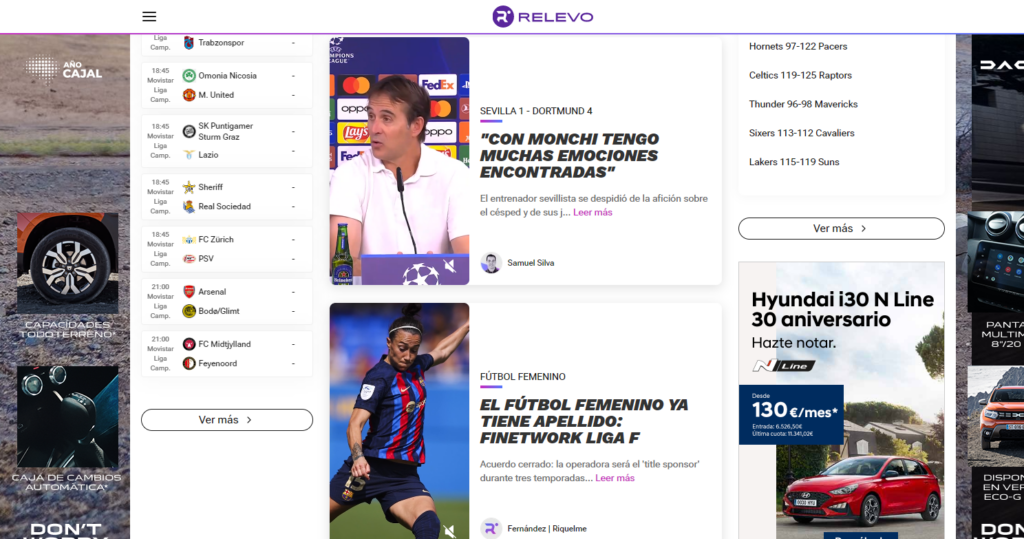Click Real Sociedad team crest
This screenshot has height=539, width=1024.
(x=189, y=206)
